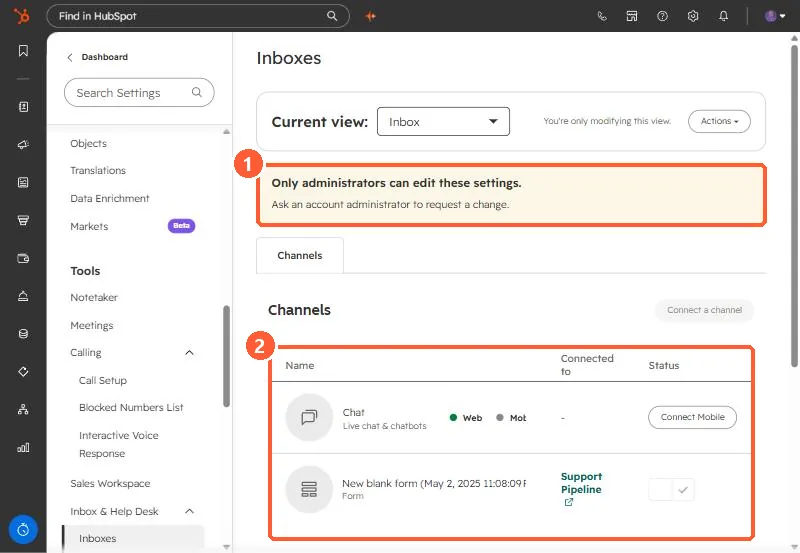The height and width of the screenshot is (553, 800).
Task: Open the Actions dropdown
Action: [x=719, y=121]
